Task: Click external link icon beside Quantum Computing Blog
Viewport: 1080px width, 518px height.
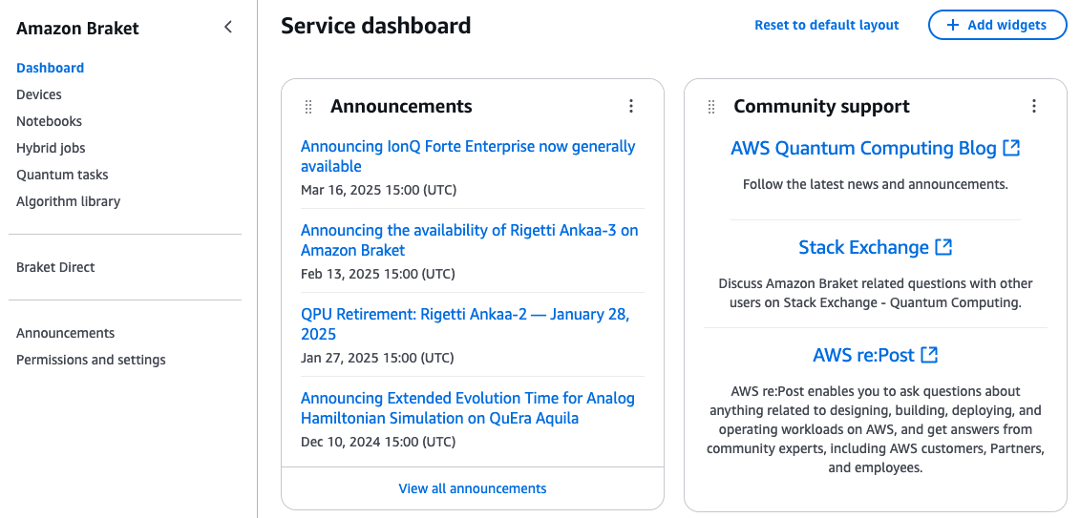Action: pos(1012,148)
